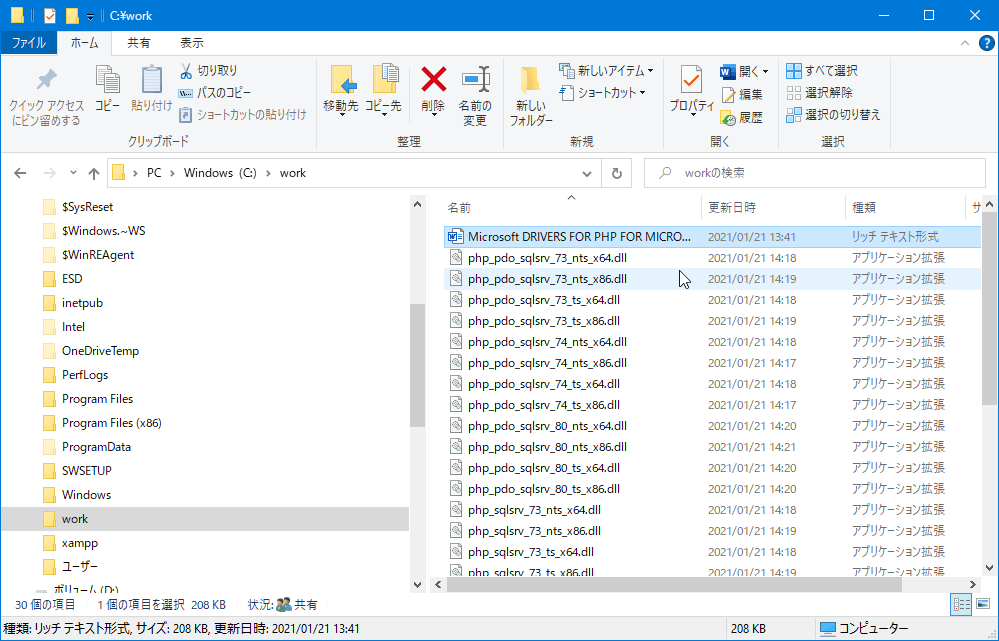Click the file list vertical scrollbar

point(989,400)
